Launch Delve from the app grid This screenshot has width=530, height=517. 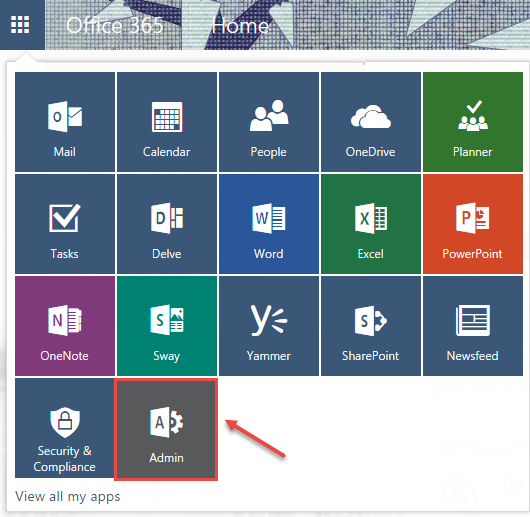pos(167,224)
